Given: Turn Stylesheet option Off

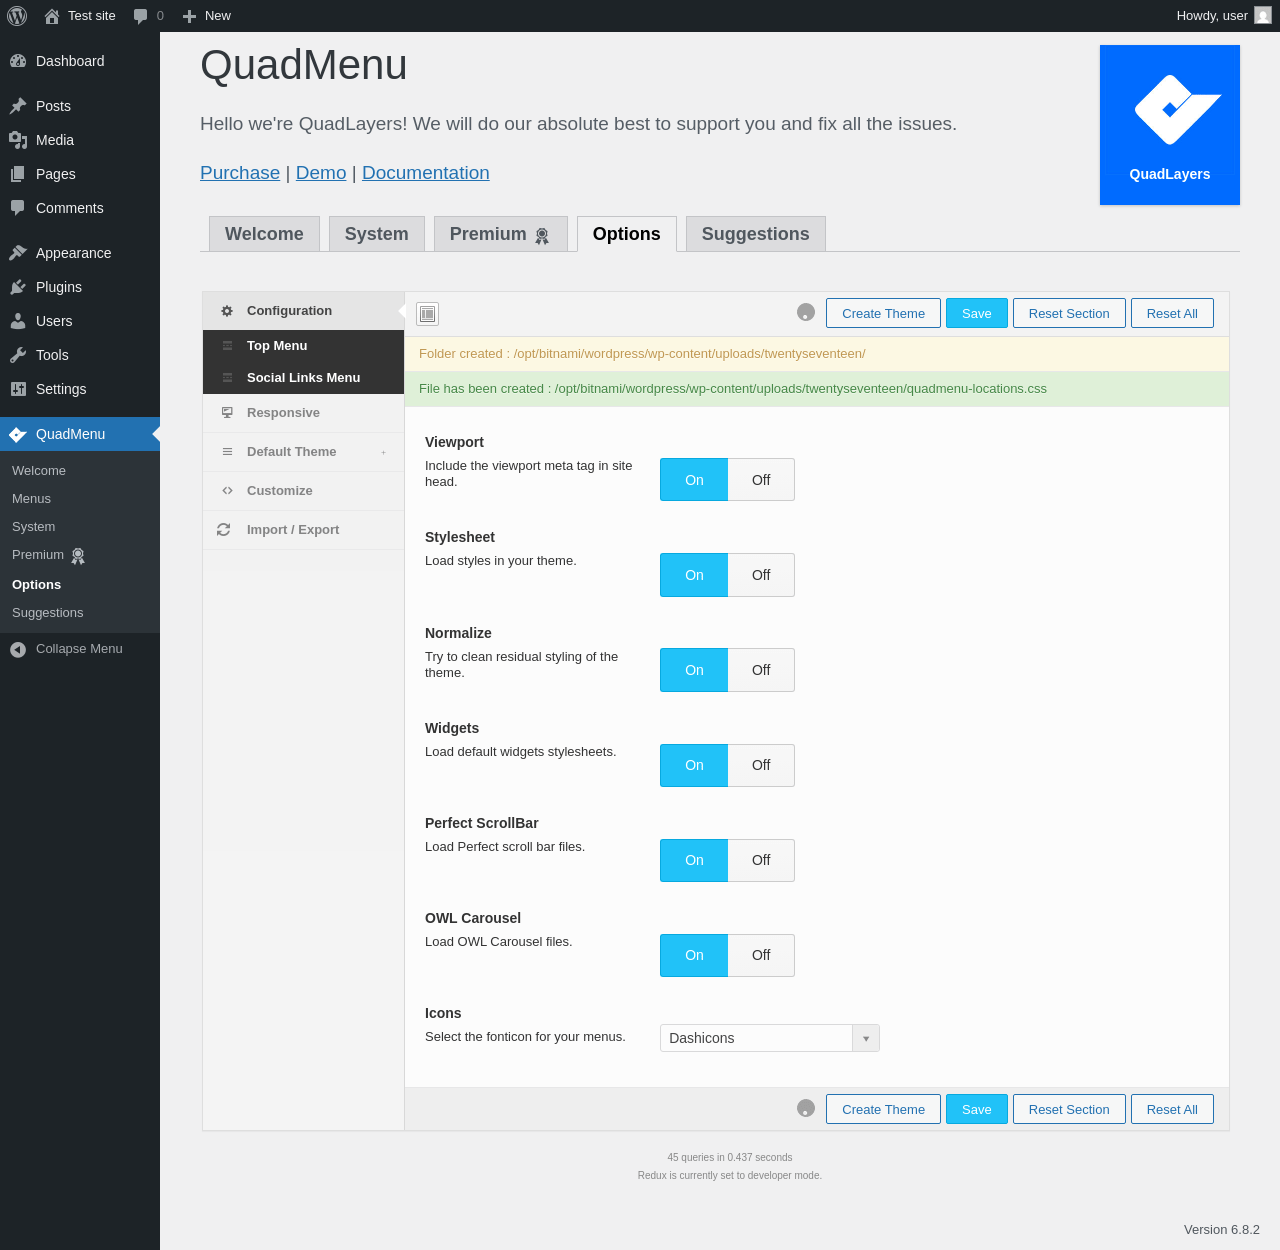Looking at the screenshot, I should point(761,575).
